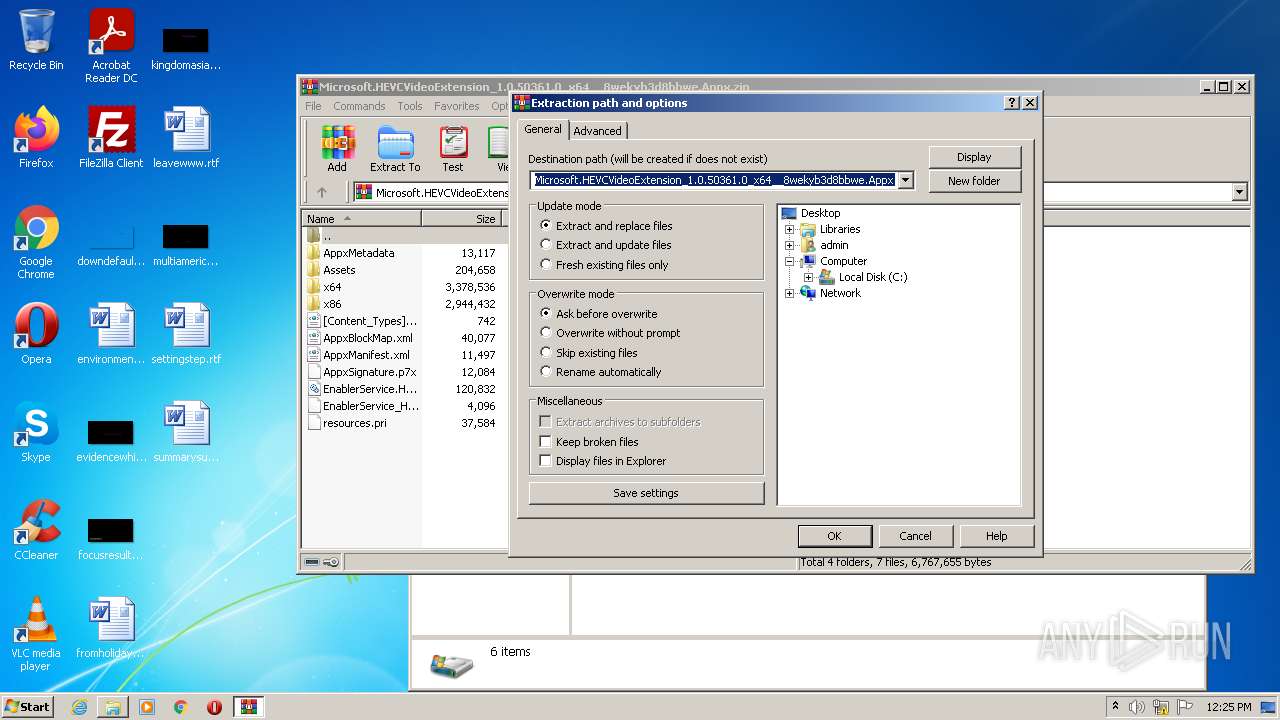Click Internet Explorer icon in taskbar
This screenshot has height=720, width=1280.
(x=80, y=707)
